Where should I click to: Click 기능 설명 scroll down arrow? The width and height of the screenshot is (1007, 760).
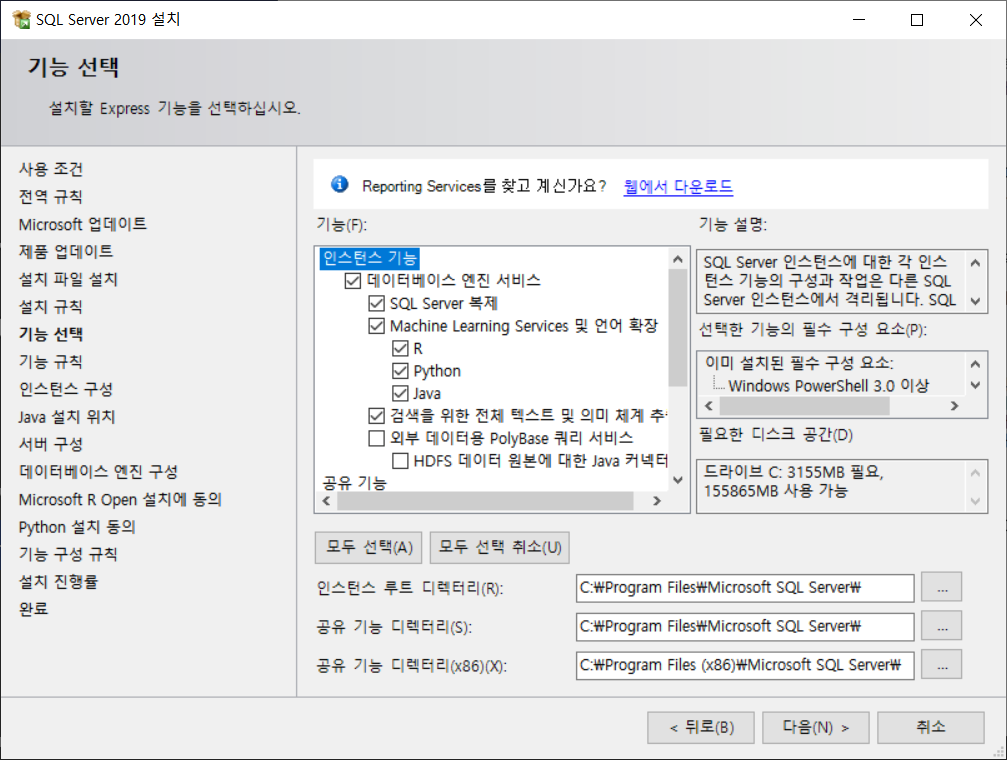(x=975, y=301)
